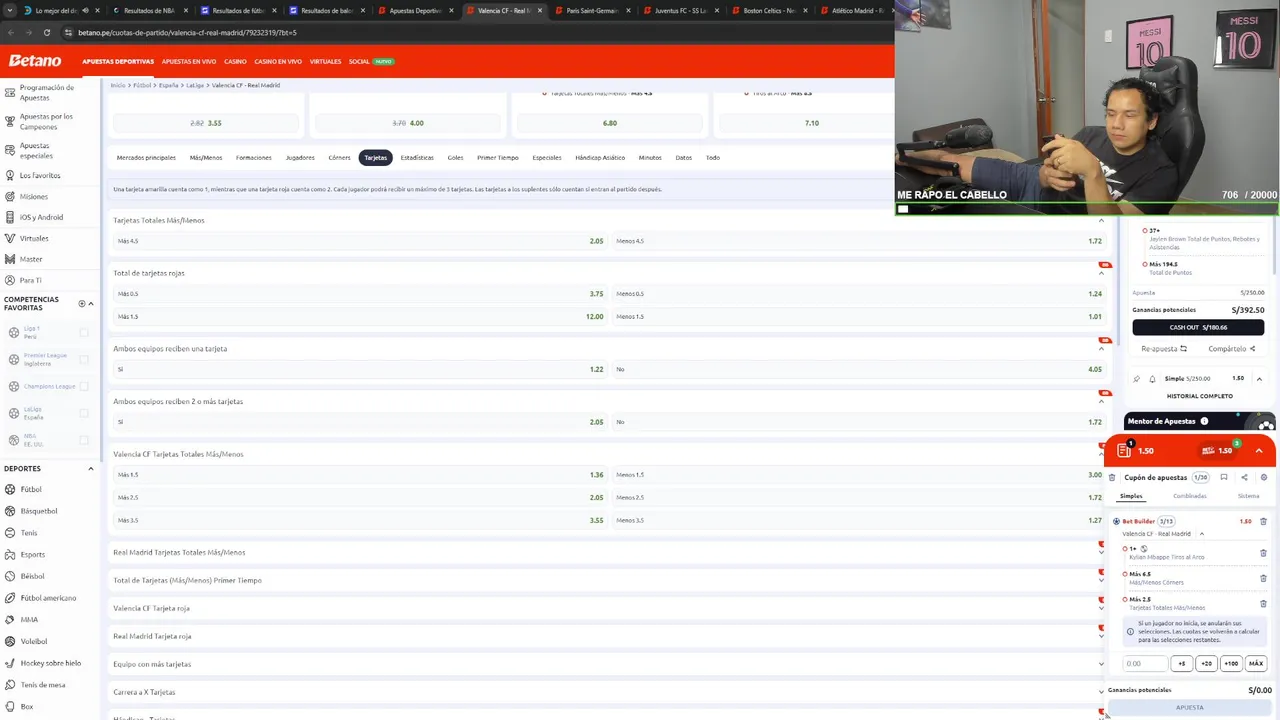
Task: Toggle LaLiga España checkbox
Action: point(84,413)
